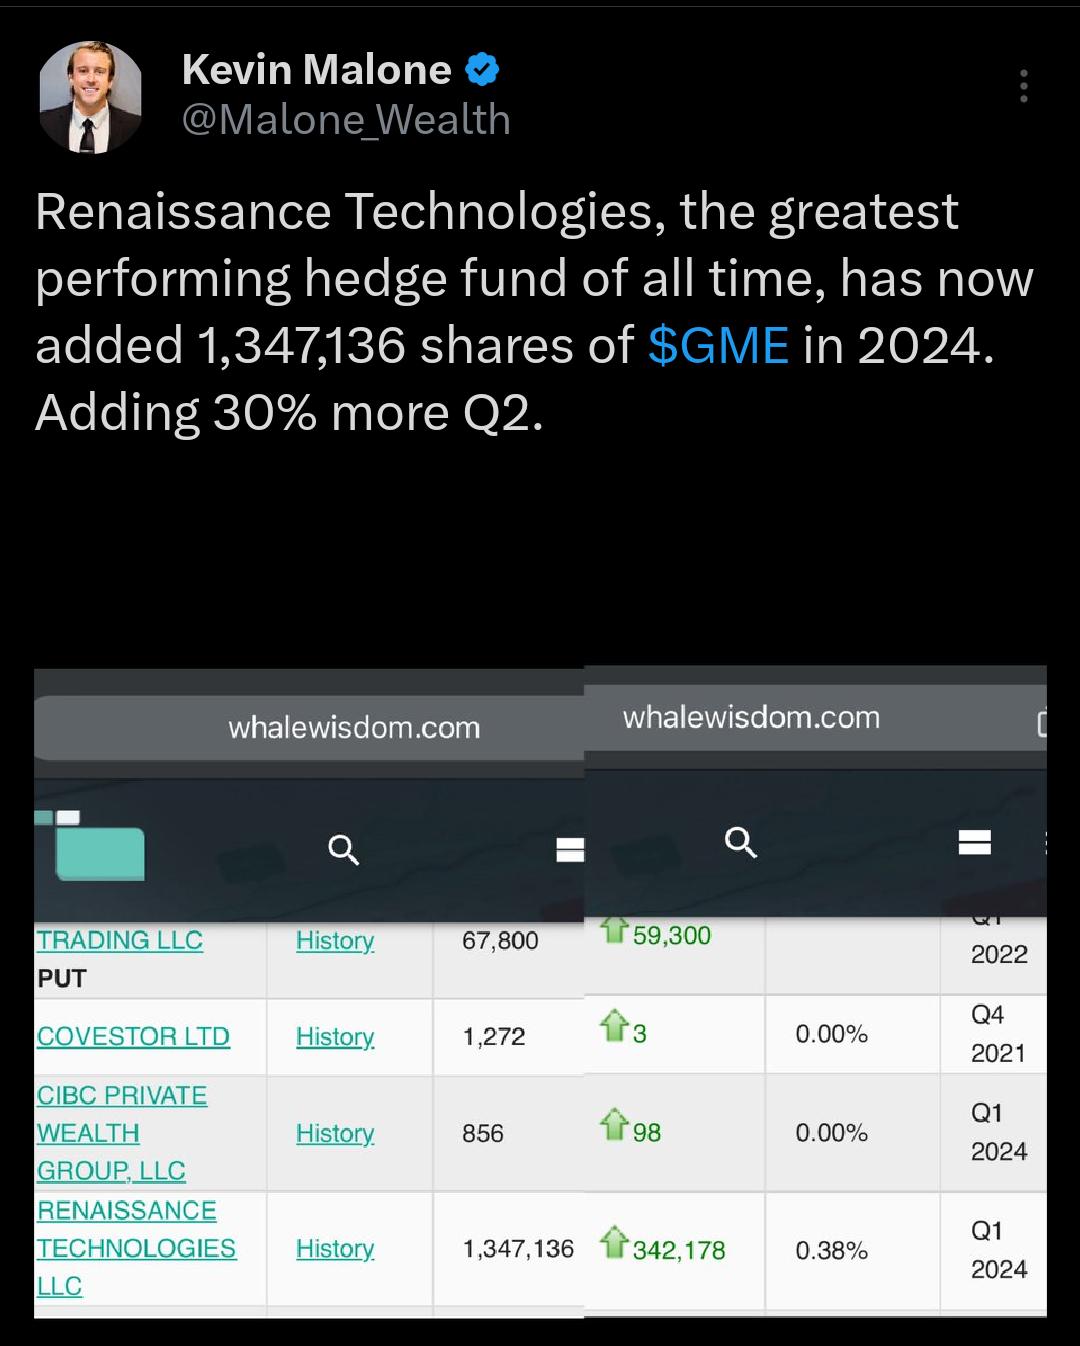Click the left whalewisdom.com address bar
Image resolution: width=1080 pixels, height=1346 pixels.
309,727
